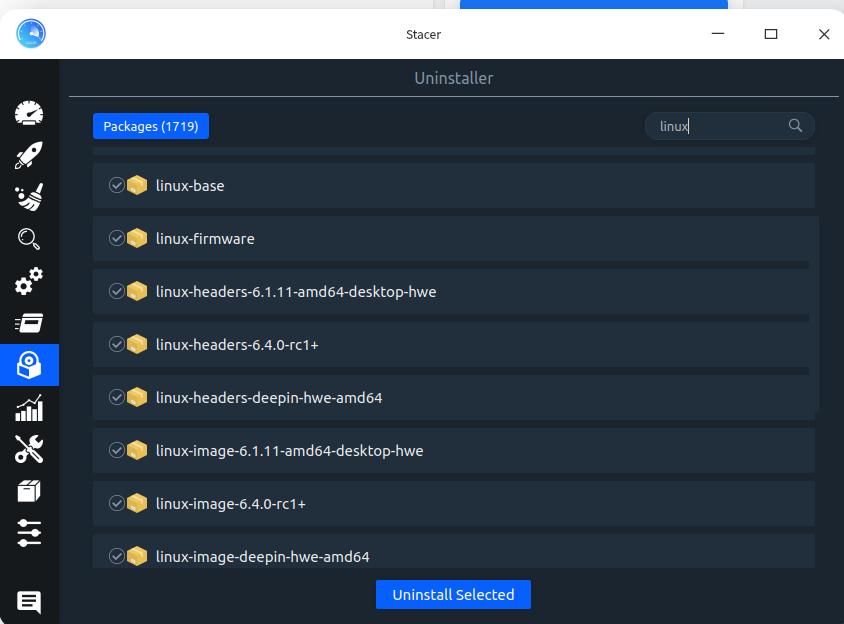
Task: Toggle linux-headers-6.1.11-amd64-desktop-hwe checkbox
Action: (117, 291)
